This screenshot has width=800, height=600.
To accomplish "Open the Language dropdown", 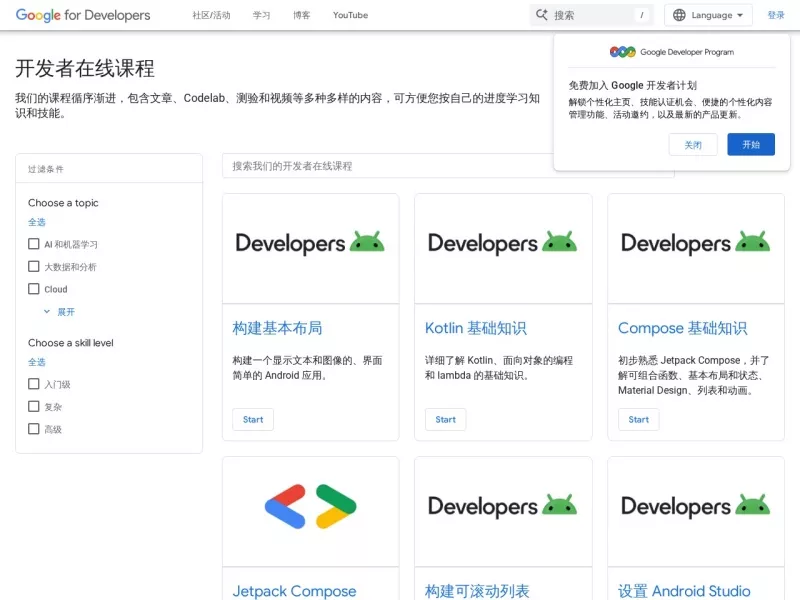I will click(x=708, y=15).
